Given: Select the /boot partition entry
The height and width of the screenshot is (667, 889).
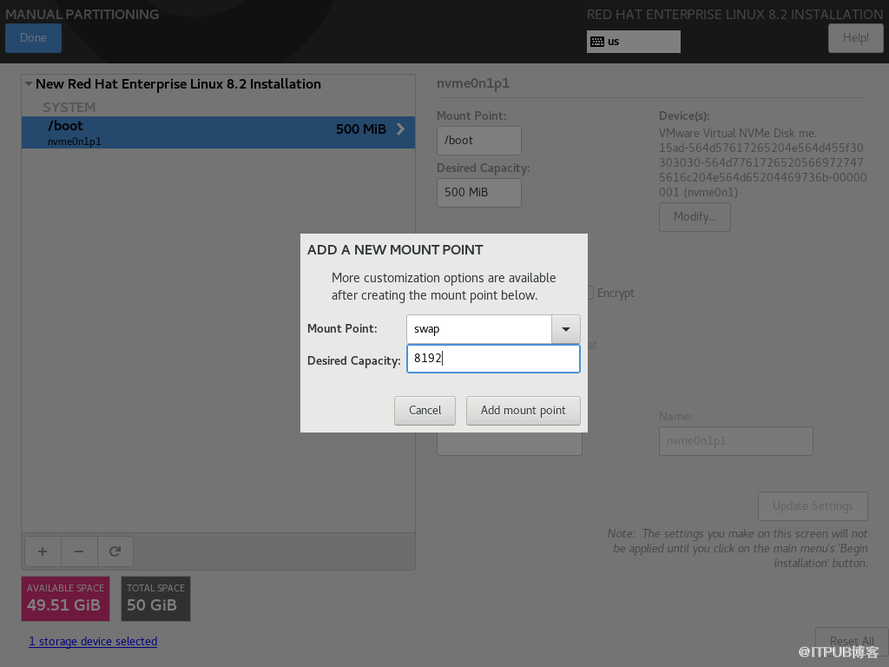Looking at the screenshot, I should [x=200, y=132].
